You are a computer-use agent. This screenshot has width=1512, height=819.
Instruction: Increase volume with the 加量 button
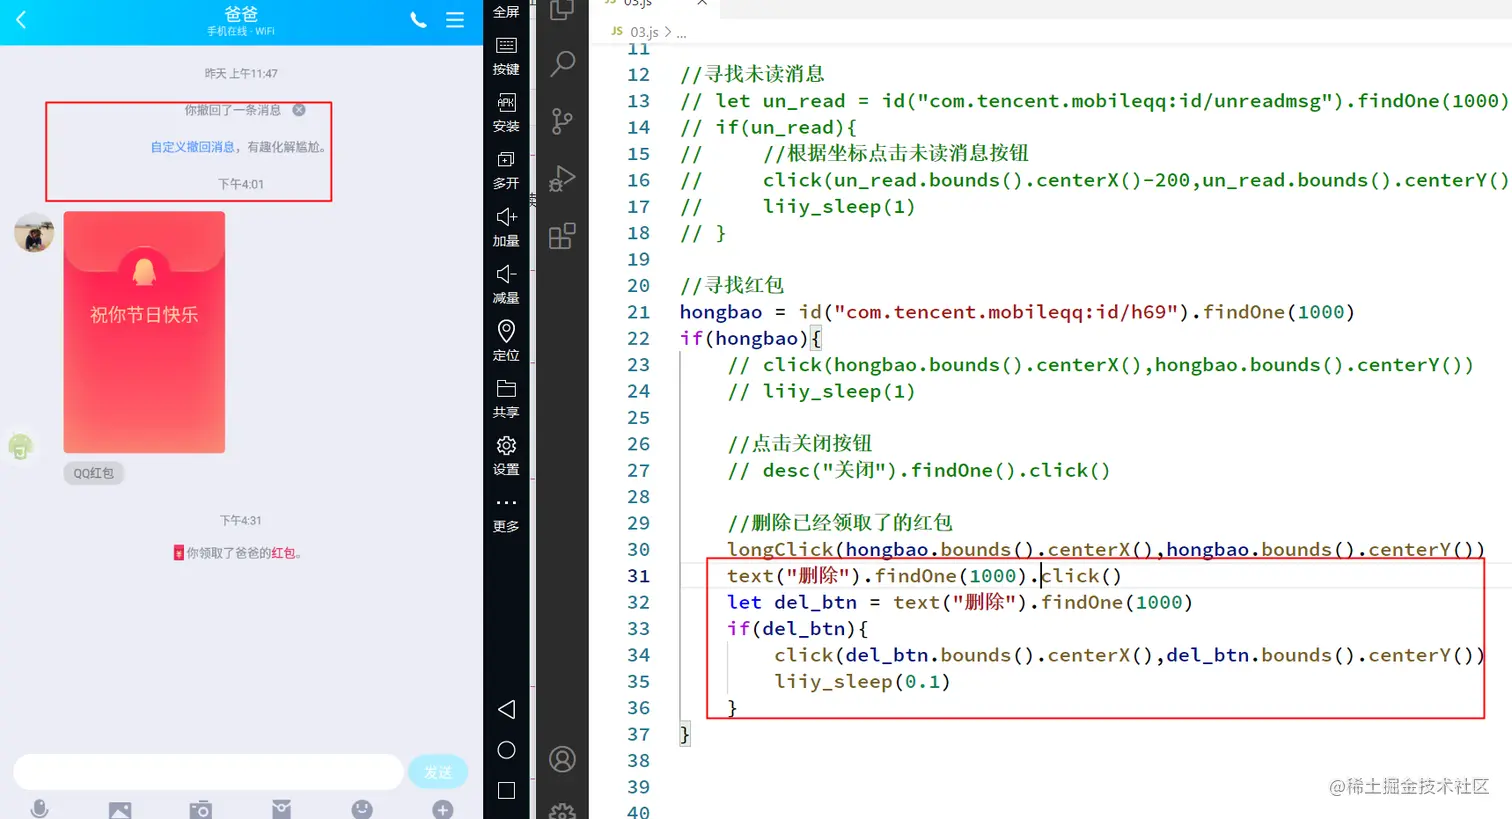tap(506, 228)
